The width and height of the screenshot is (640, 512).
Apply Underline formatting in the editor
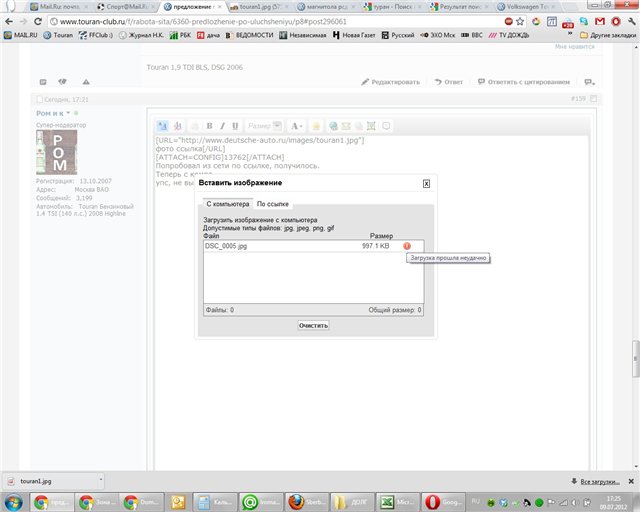[x=235, y=126]
